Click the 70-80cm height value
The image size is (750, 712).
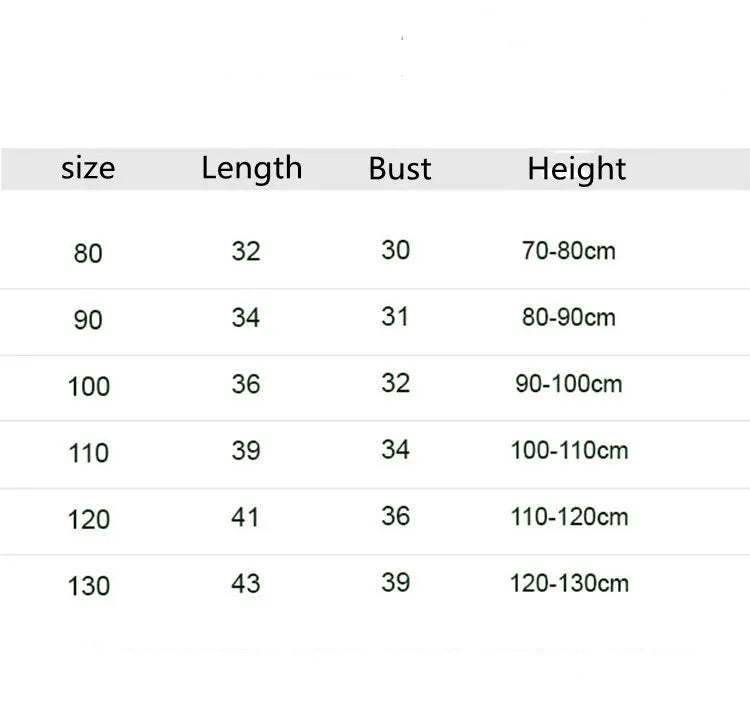click(x=568, y=251)
